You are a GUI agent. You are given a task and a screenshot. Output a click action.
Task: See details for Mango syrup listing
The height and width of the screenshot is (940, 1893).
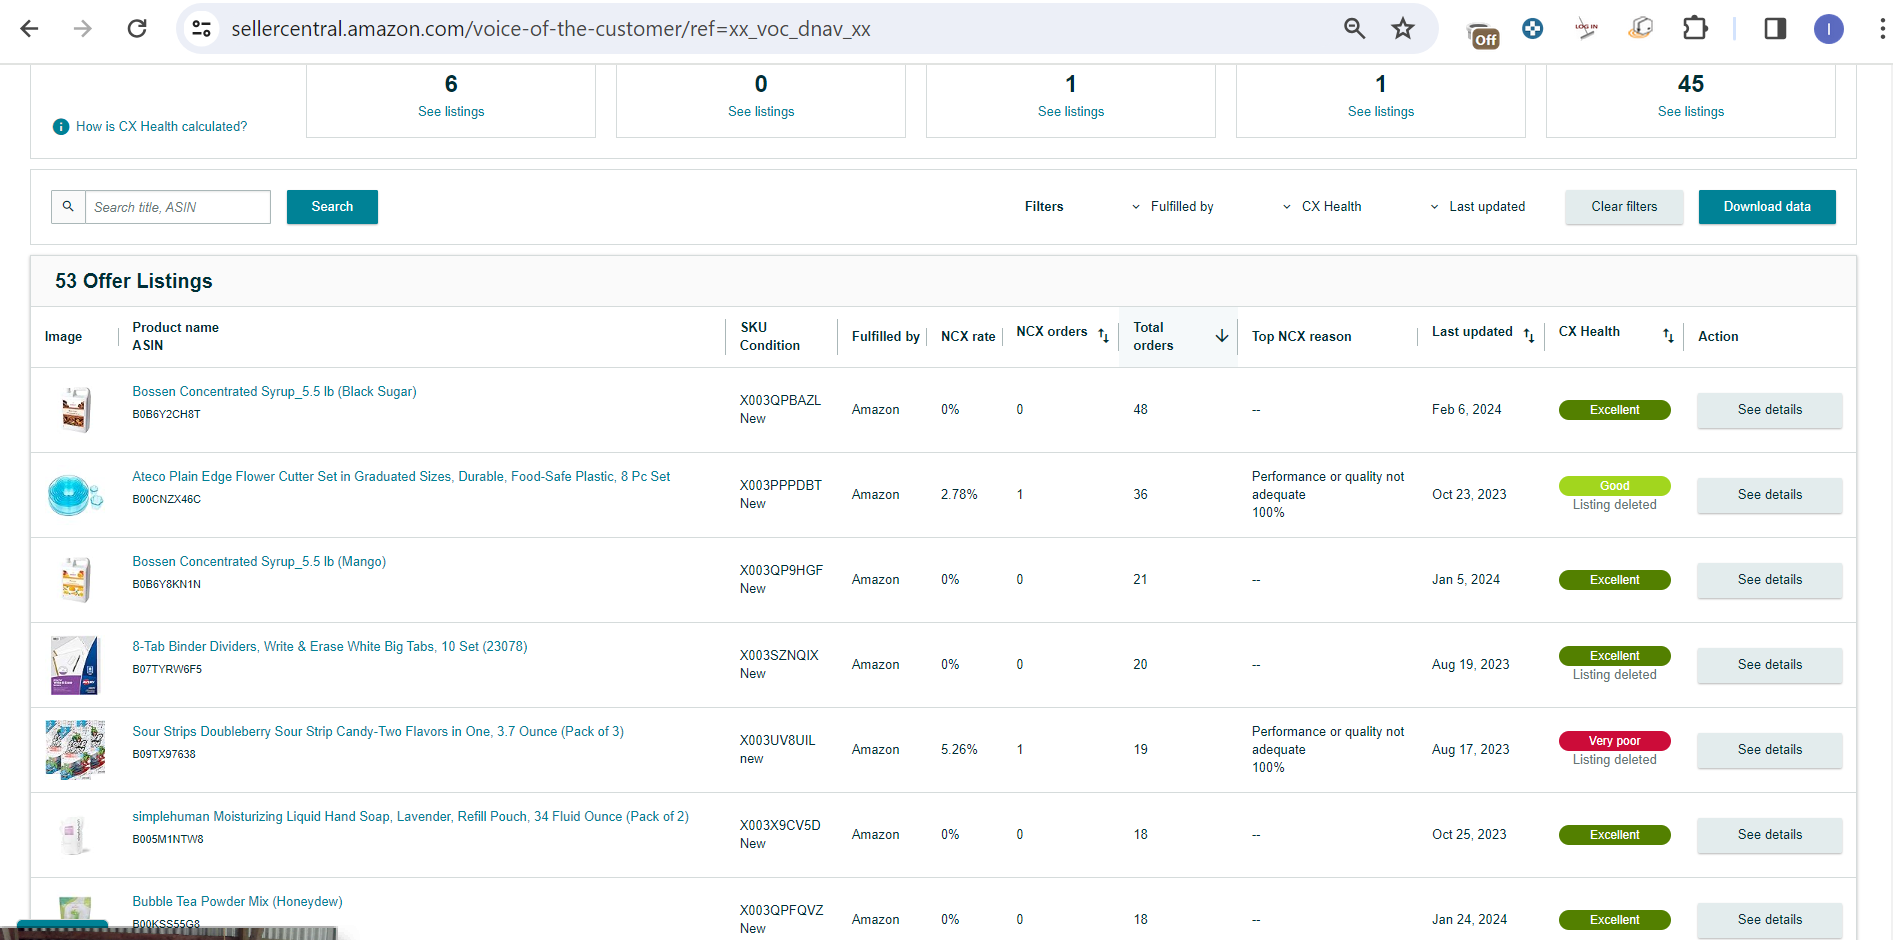click(x=1769, y=580)
